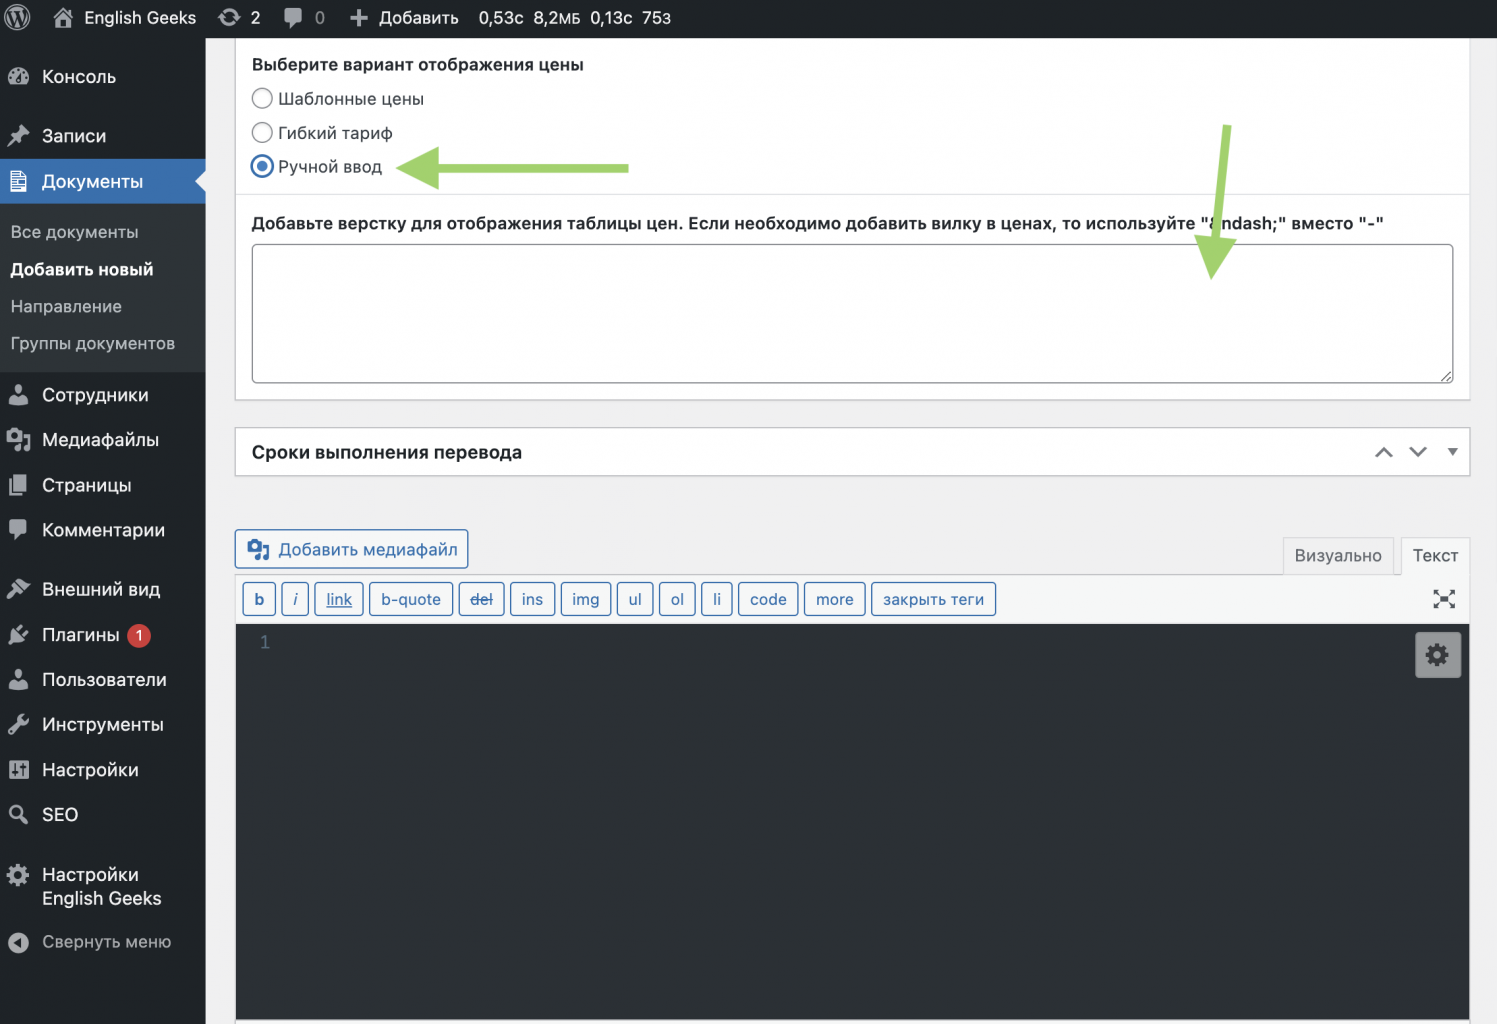Insert code tag button
The width and height of the screenshot is (1497, 1024).
[768, 599]
